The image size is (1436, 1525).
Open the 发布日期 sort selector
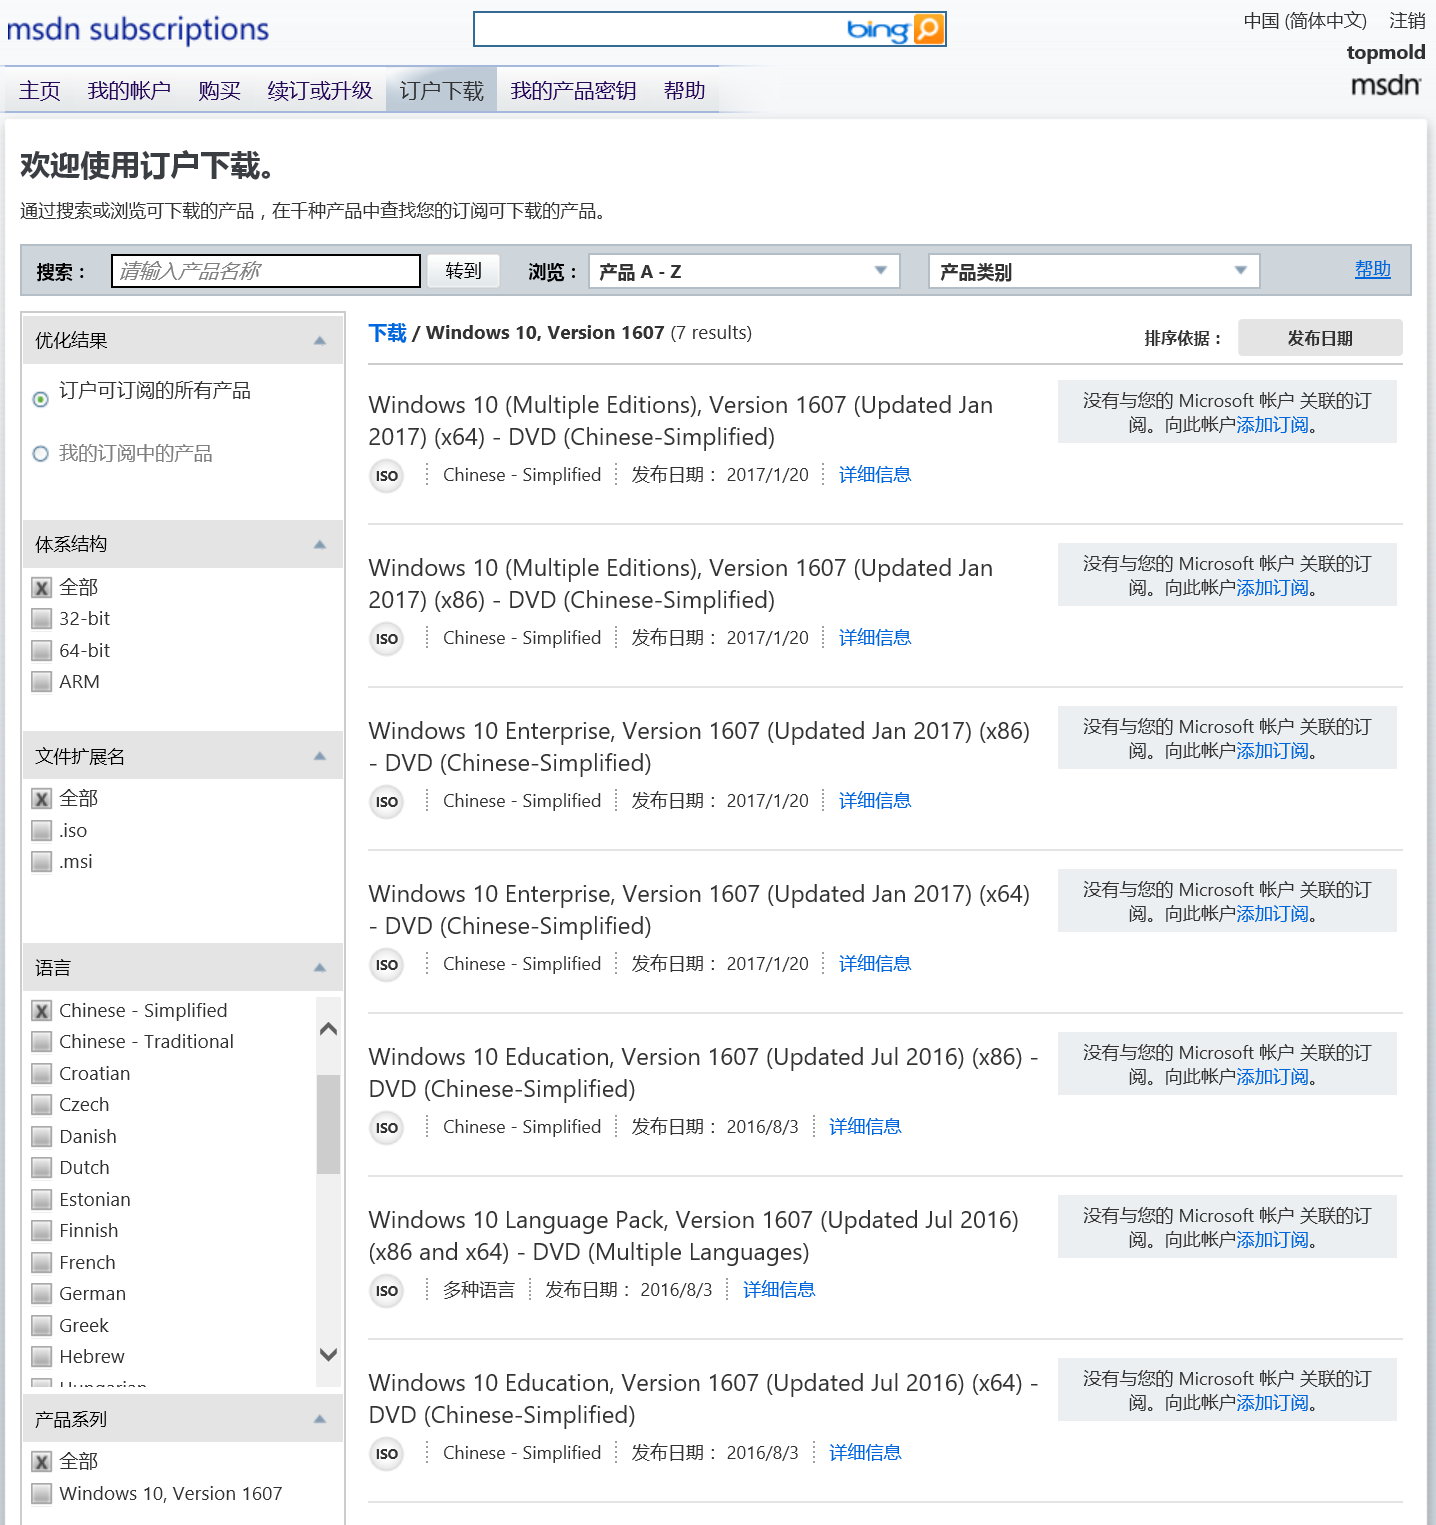coord(1320,338)
